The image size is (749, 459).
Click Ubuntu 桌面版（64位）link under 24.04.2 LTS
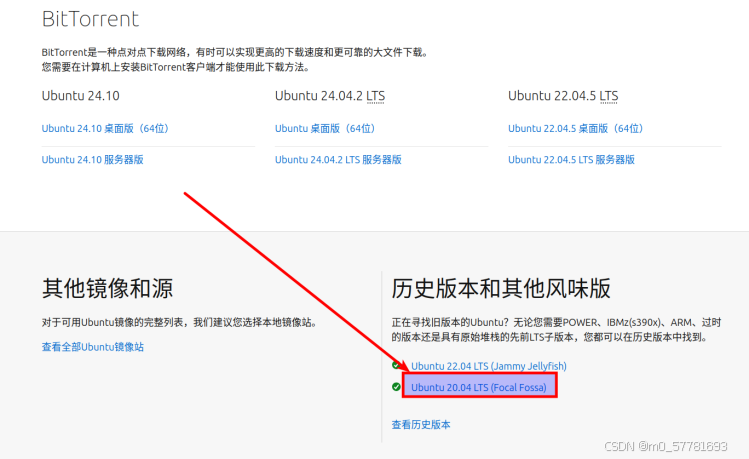pyautogui.click(x=325, y=128)
